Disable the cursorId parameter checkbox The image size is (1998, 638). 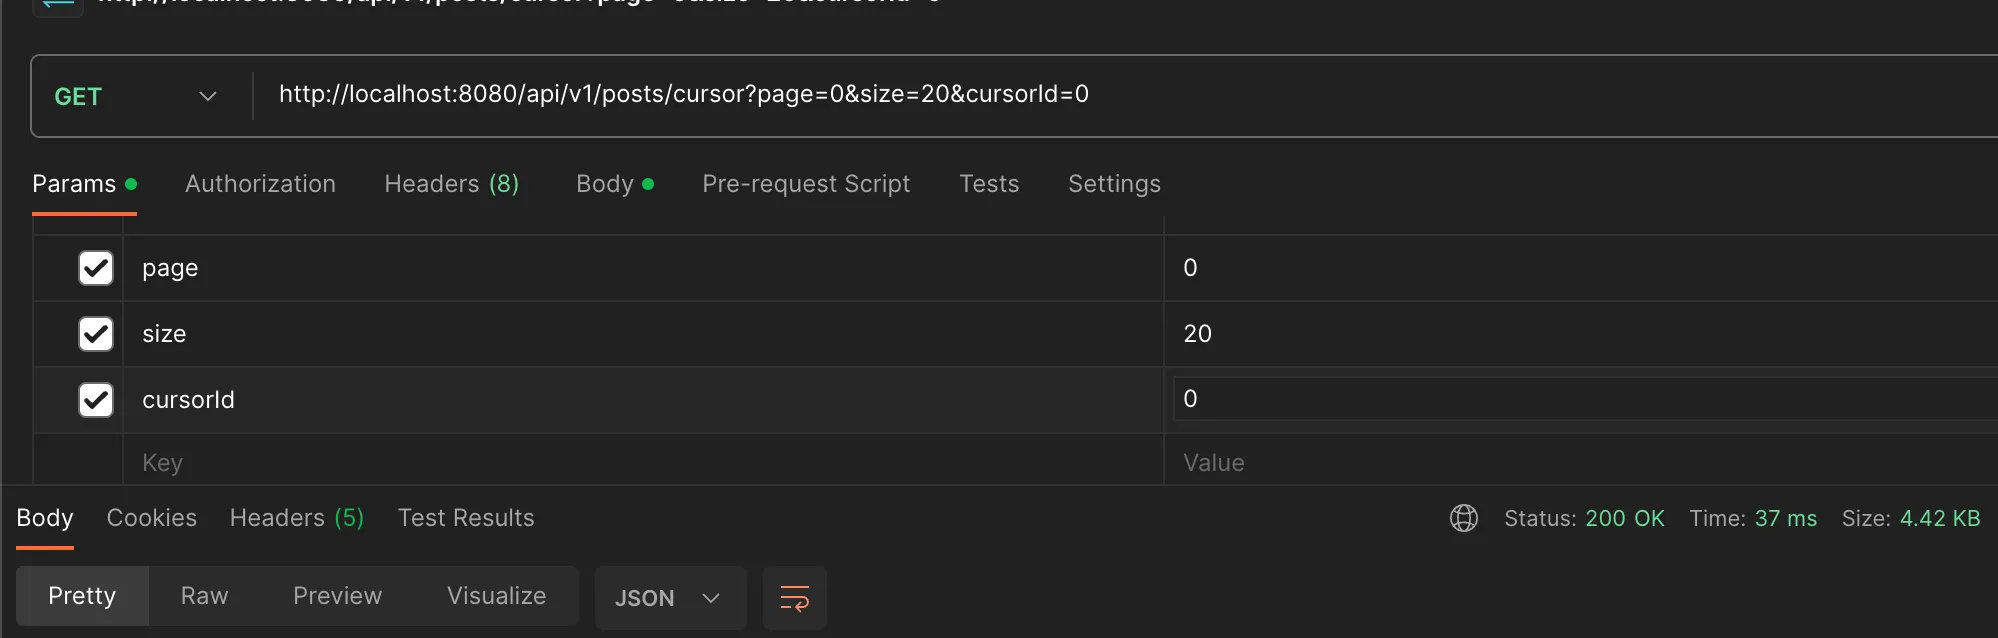pyautogui.click(x=96, y=400)
